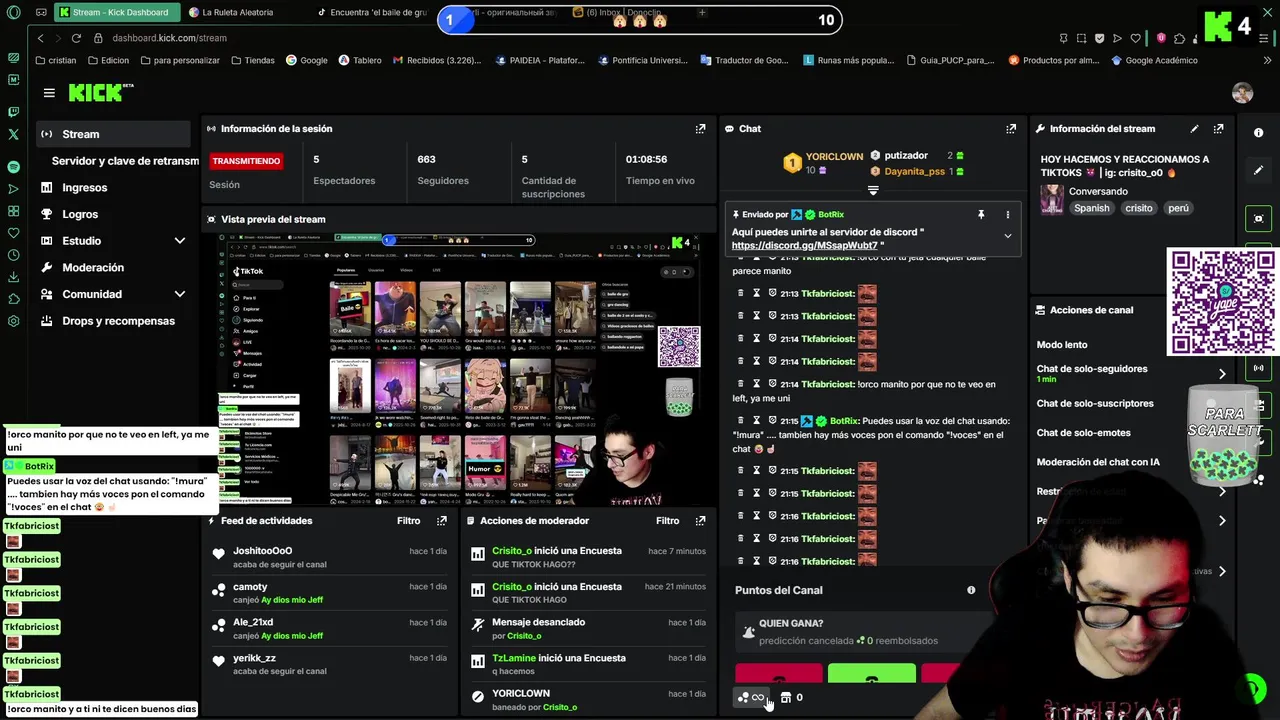Go back in browser history

point(40,38)
